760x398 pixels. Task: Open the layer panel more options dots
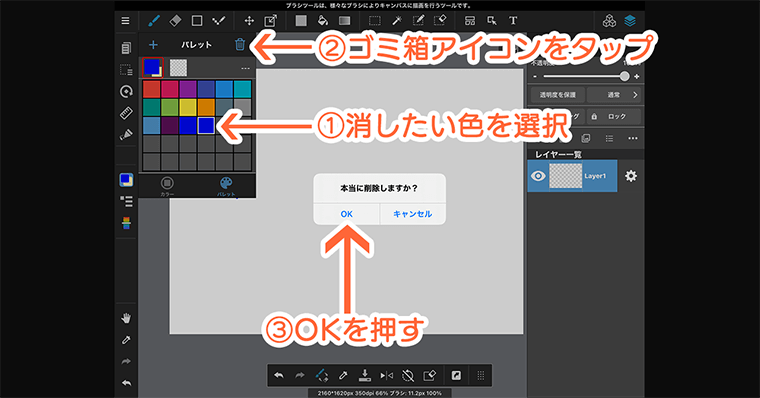click(633, 139)
